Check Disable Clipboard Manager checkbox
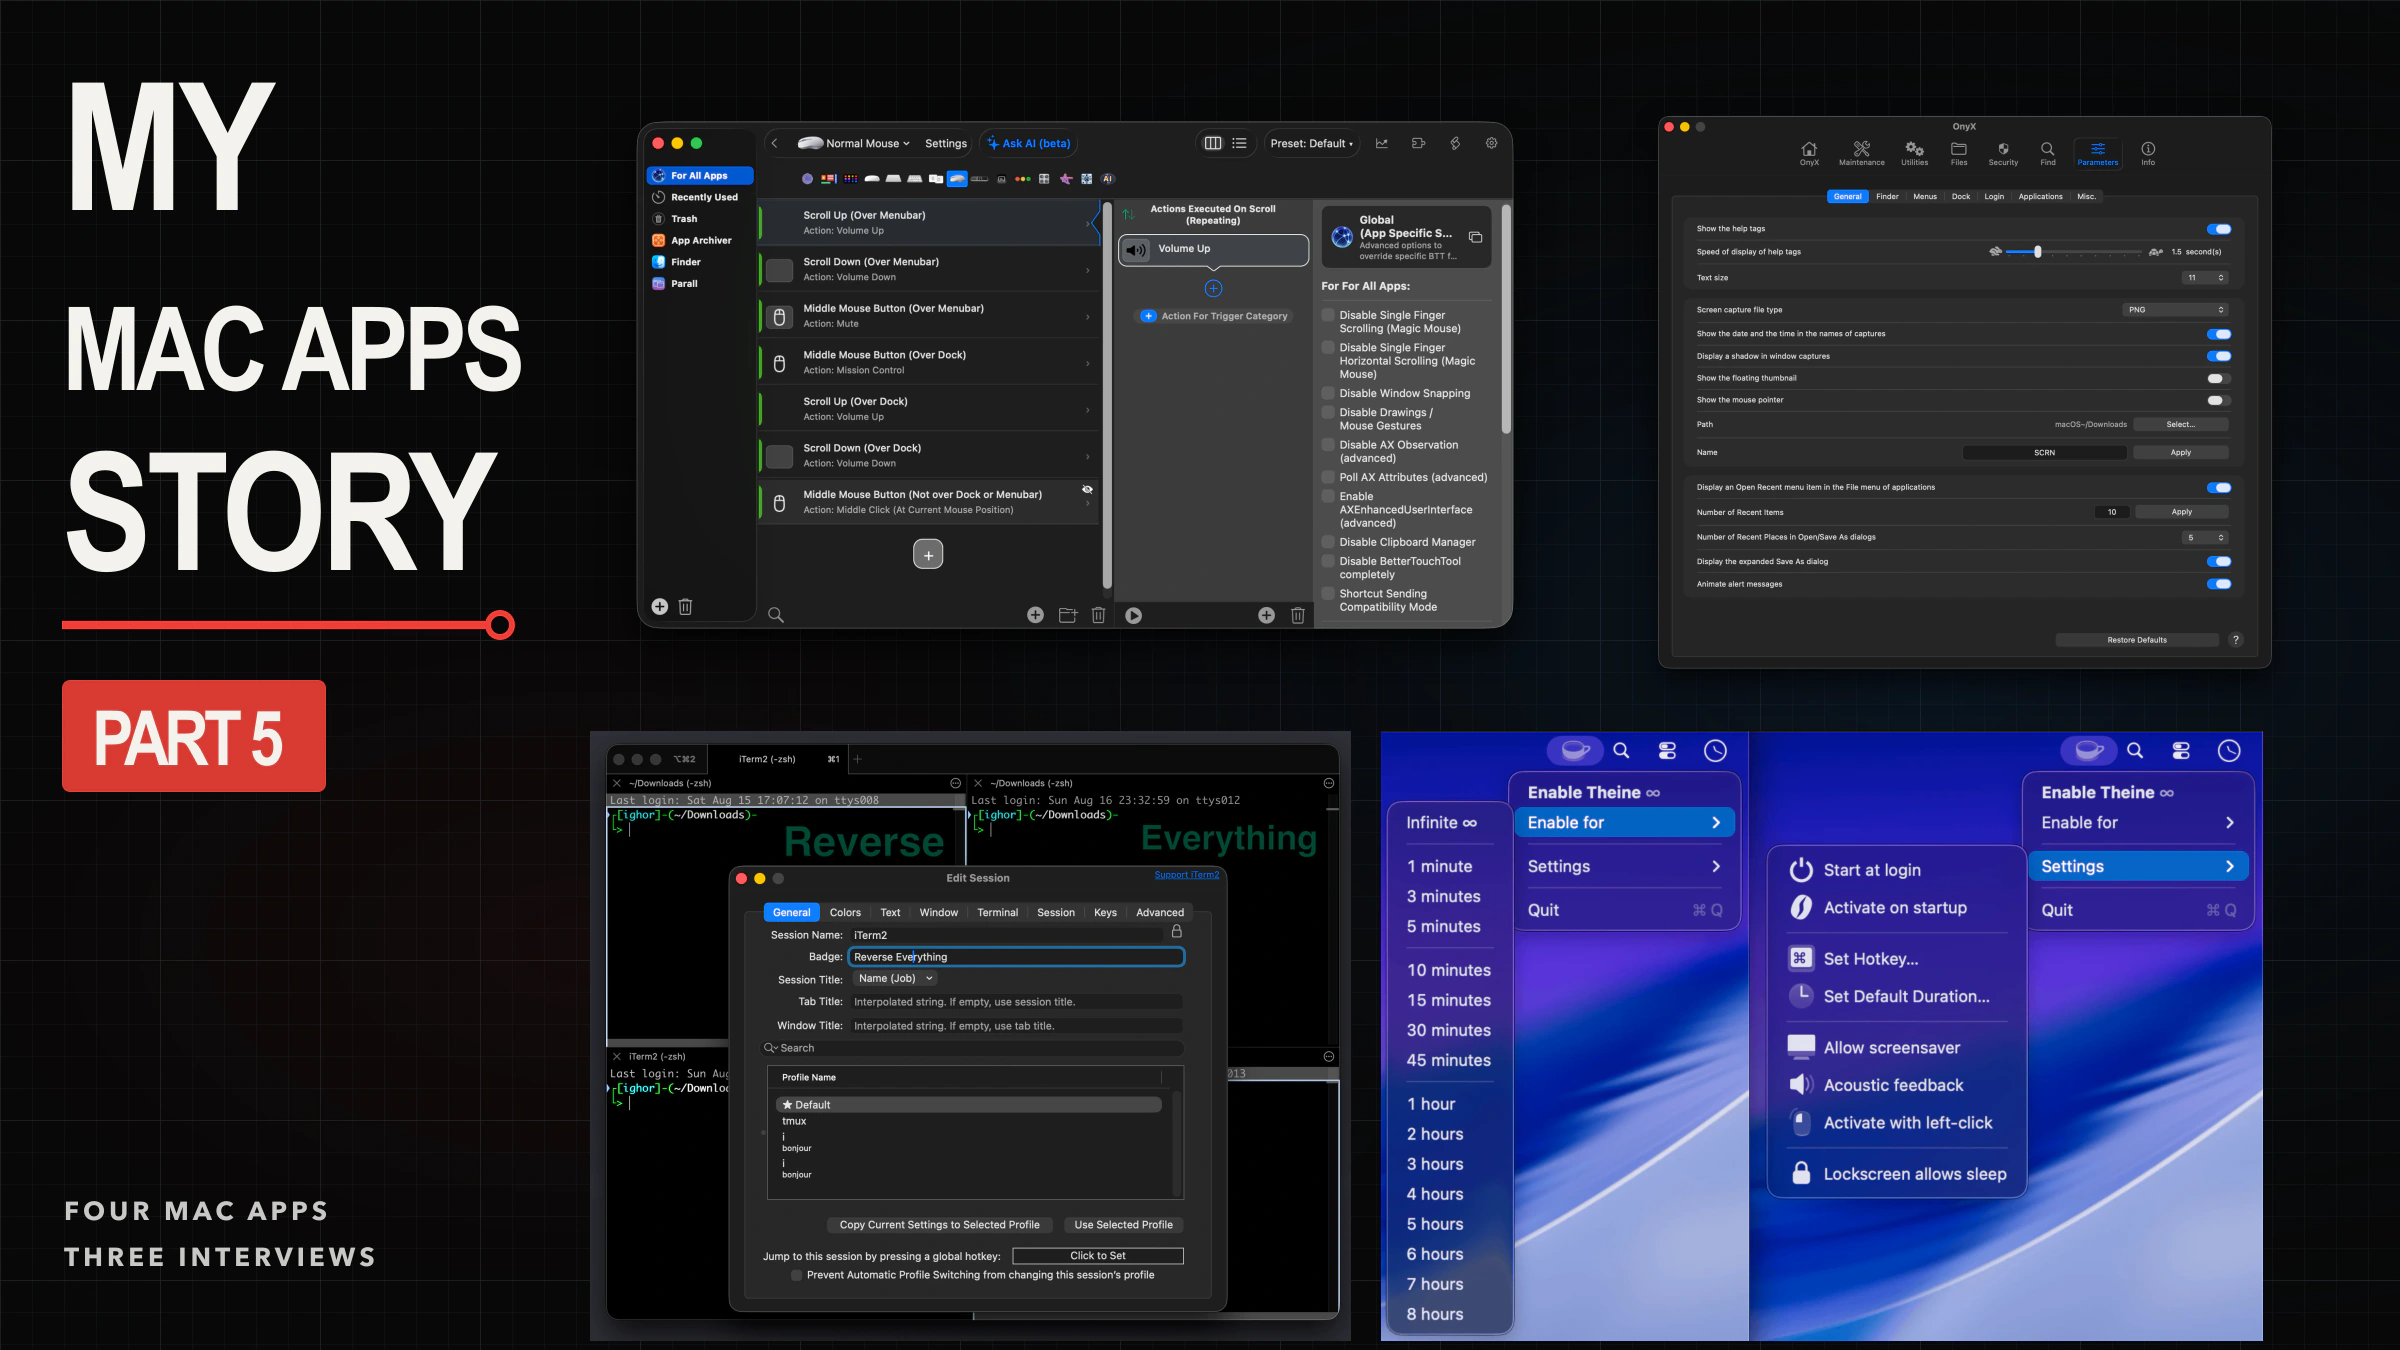Image resolution: width=2400 pixels, height=1350 pixels. (1328, 542)
